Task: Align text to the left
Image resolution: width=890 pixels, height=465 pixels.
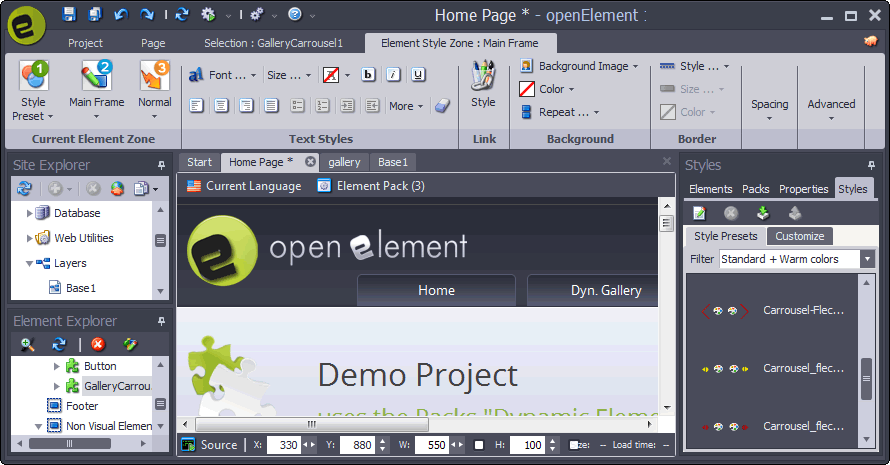Action: [196, 106]
